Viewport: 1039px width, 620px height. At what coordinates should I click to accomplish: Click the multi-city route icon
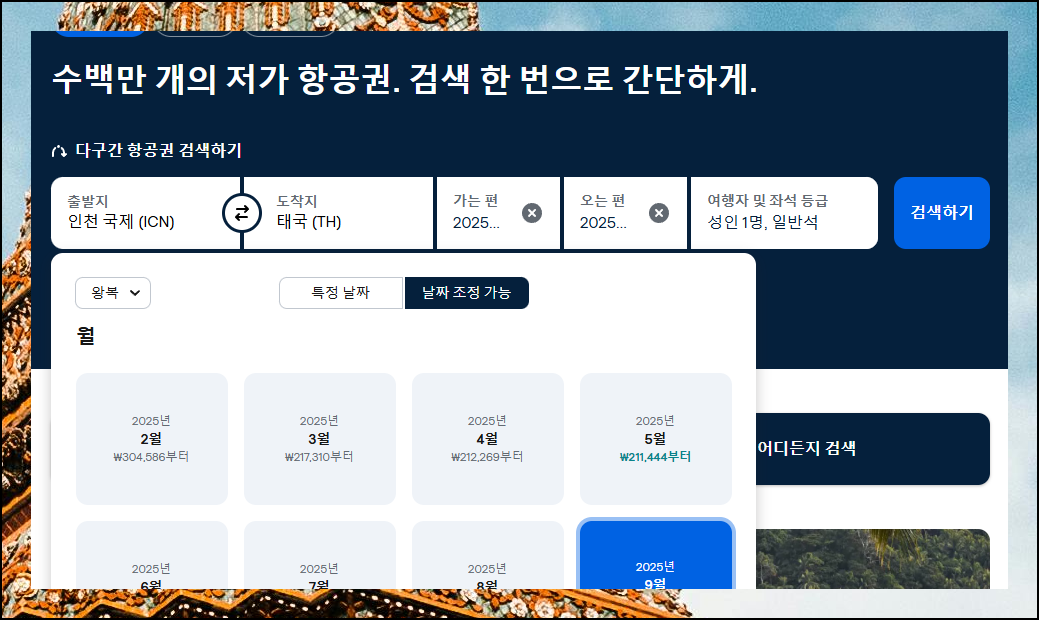(x=59, y=151)
